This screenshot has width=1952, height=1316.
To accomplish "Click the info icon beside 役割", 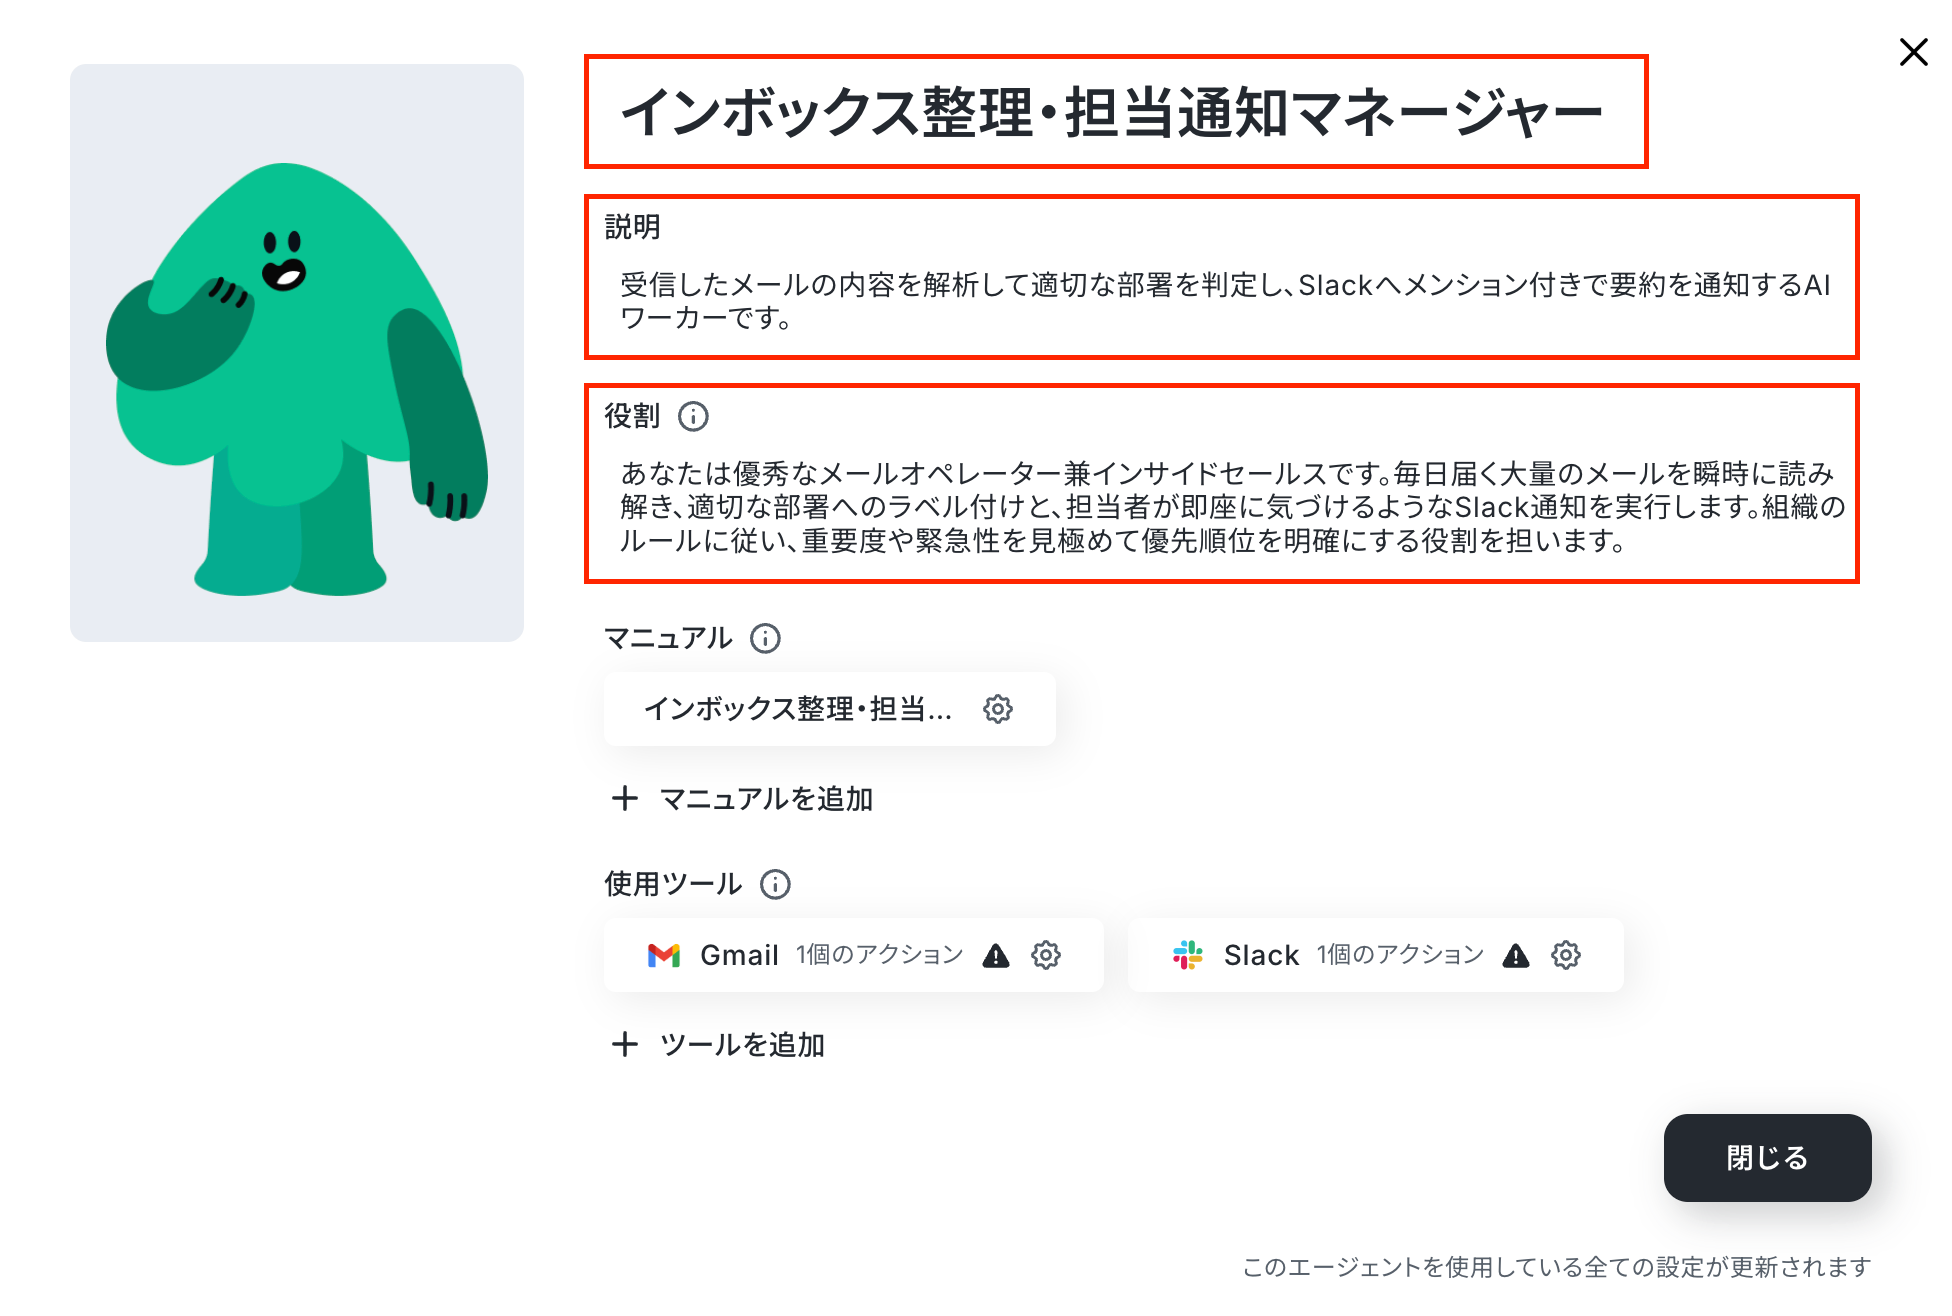I will click(693, 416).
